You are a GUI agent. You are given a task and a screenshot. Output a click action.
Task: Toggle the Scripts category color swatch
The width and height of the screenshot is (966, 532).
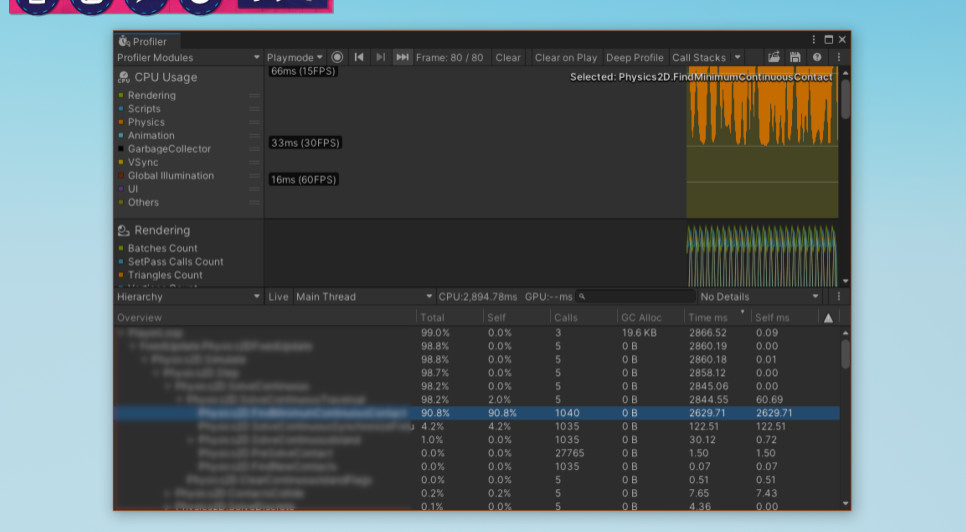coord(121,108)
